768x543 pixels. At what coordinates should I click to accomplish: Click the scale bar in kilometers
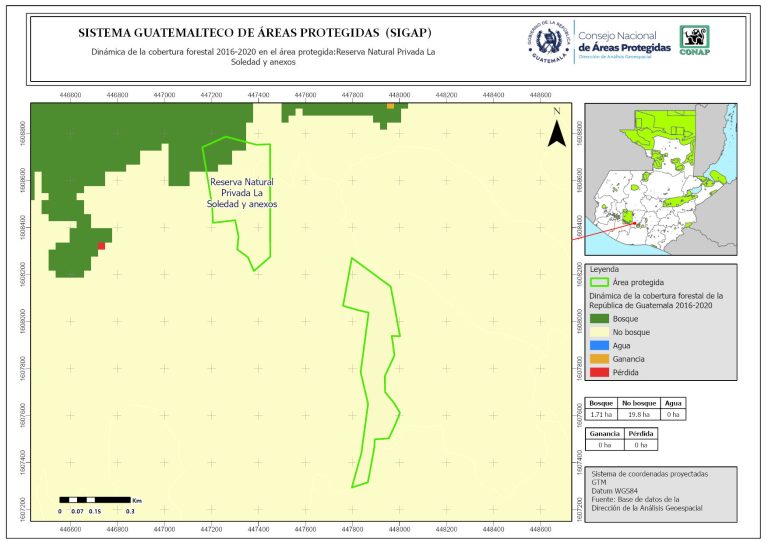pyautogui.click(x=95, y=499)
